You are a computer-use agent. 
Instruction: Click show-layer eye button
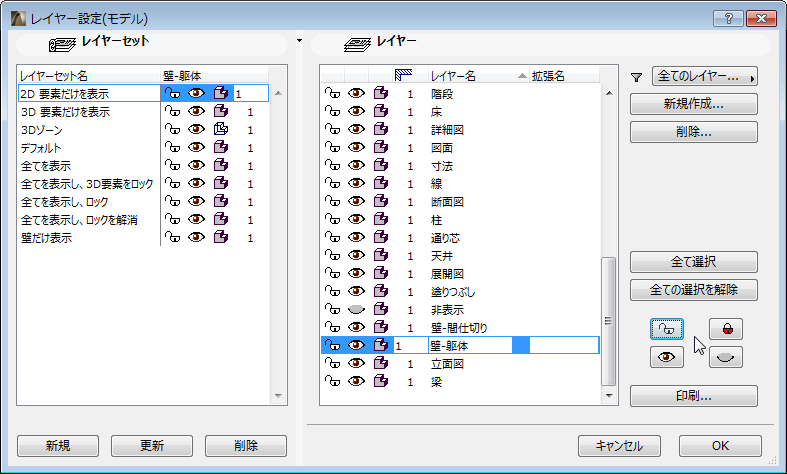coord(667,358)
